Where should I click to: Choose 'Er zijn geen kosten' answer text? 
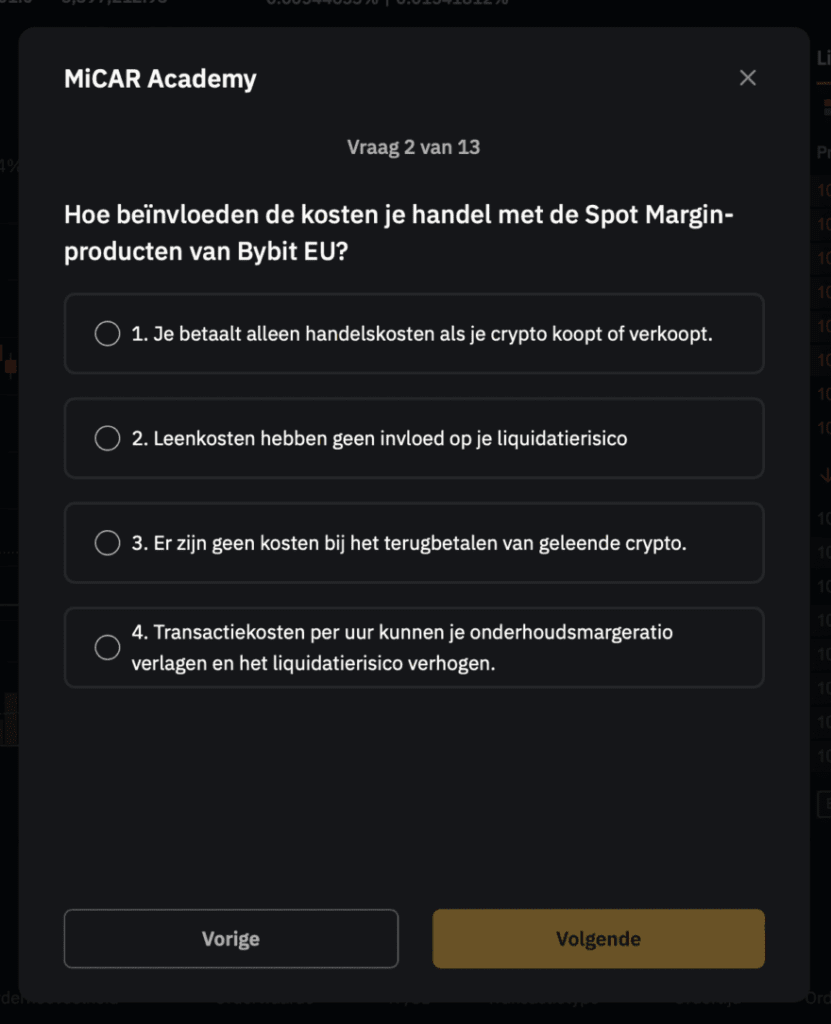[409, 543]
